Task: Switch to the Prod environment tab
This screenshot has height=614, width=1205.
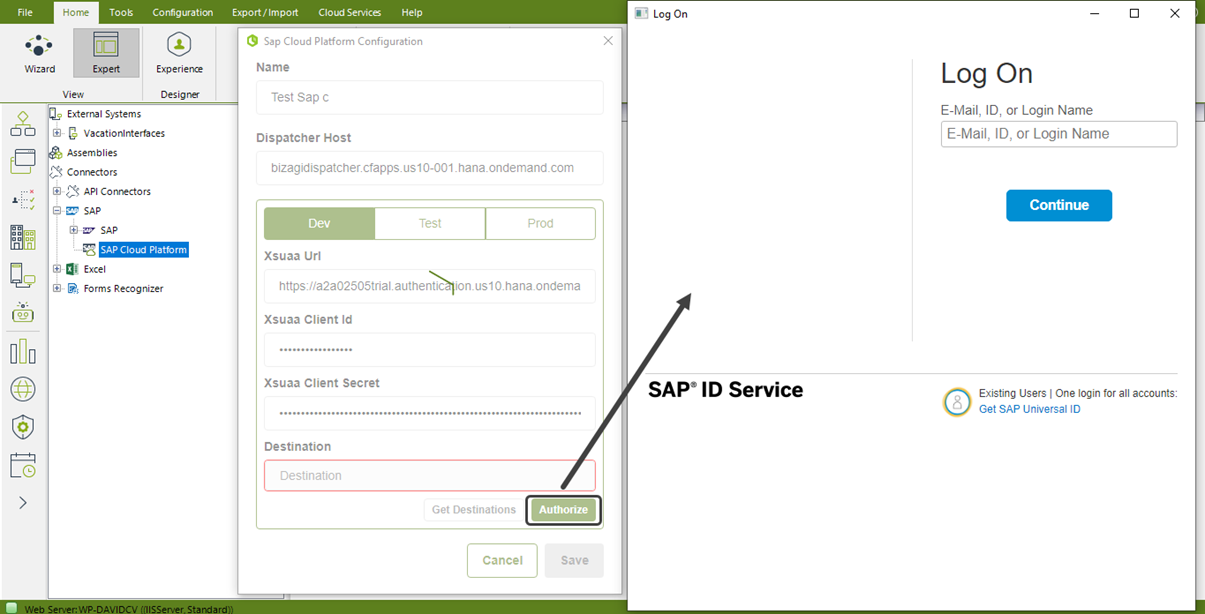Action: click(x=540, y=223)
